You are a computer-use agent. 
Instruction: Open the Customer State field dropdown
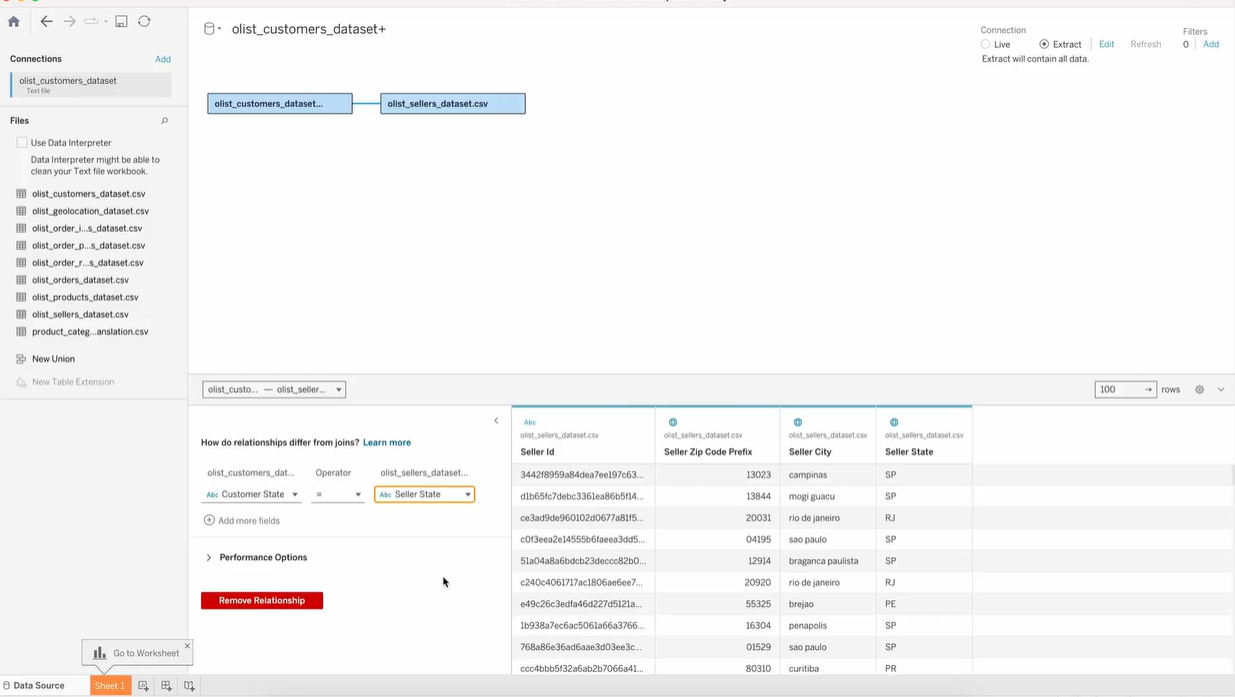(253, 495)
